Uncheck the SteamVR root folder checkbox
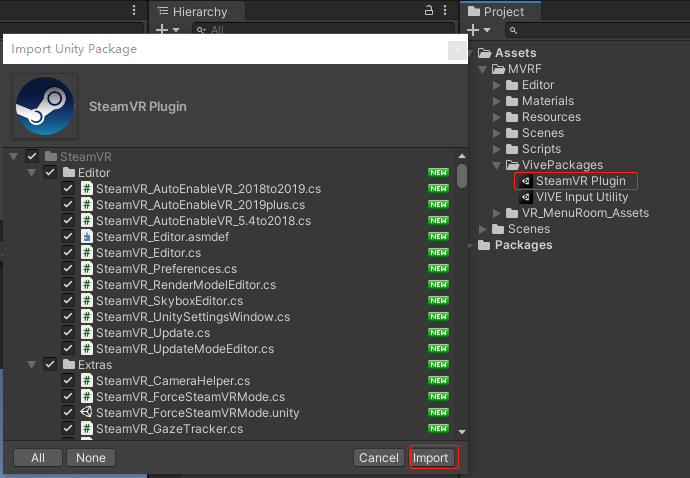The height and width of the screenshot is (478, 690). (x=32, y=156)
